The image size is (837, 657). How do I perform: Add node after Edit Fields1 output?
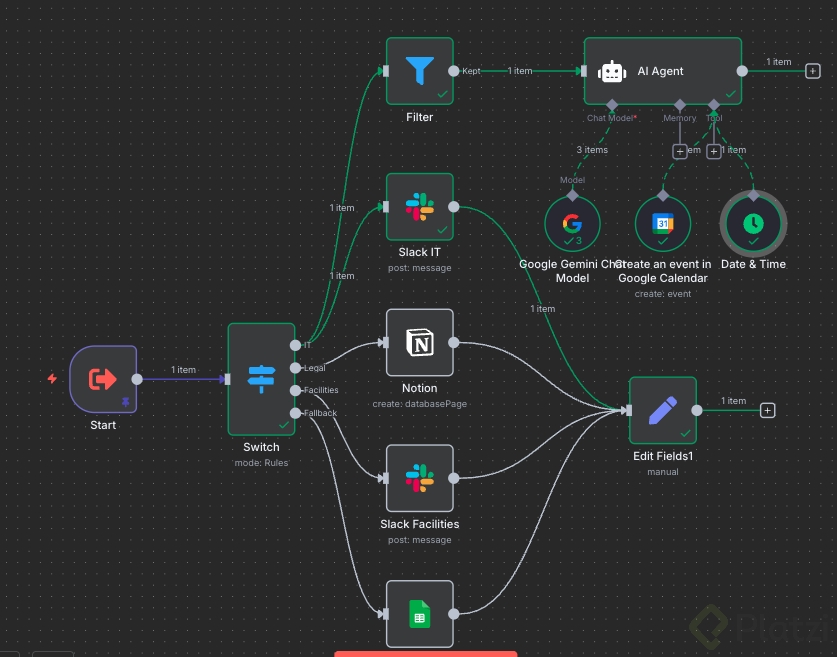pos(767,410)
